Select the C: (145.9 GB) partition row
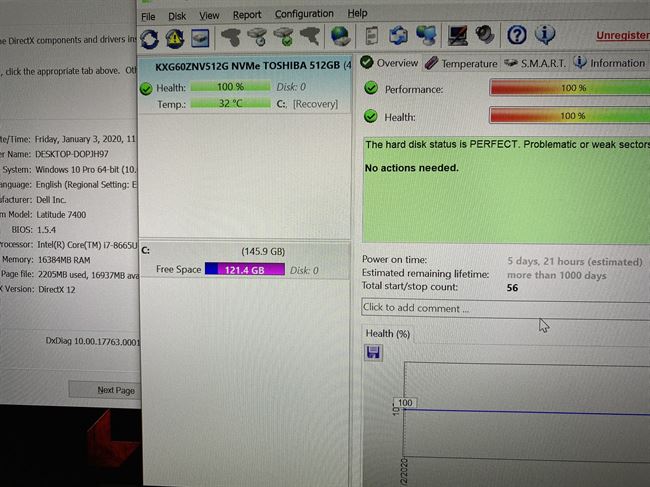The image size is (650, 487). click(245, 261)
